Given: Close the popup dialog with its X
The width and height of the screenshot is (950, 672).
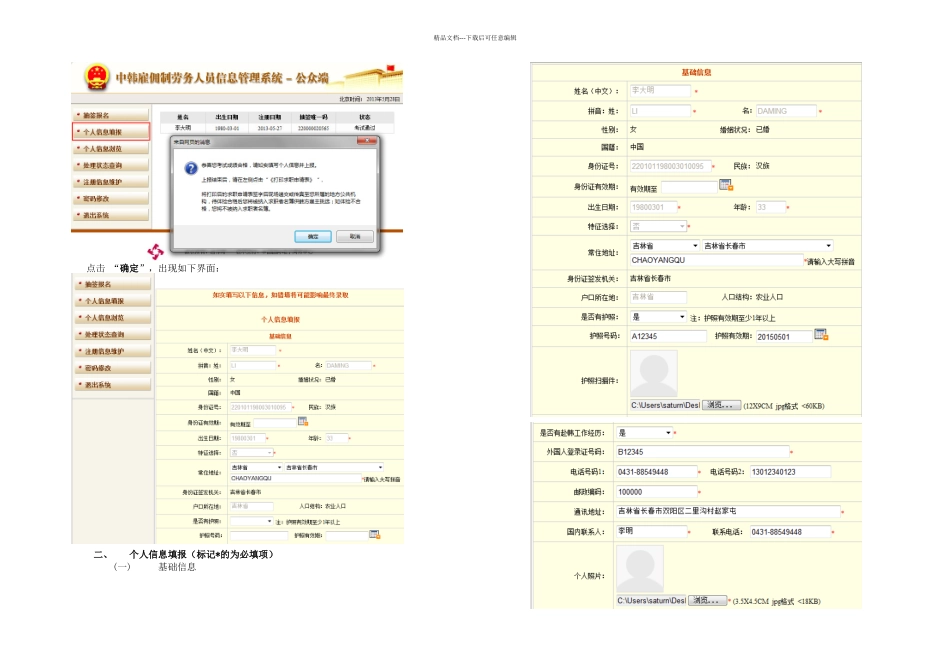Looking at the screenshot, I should pos(367,141).
